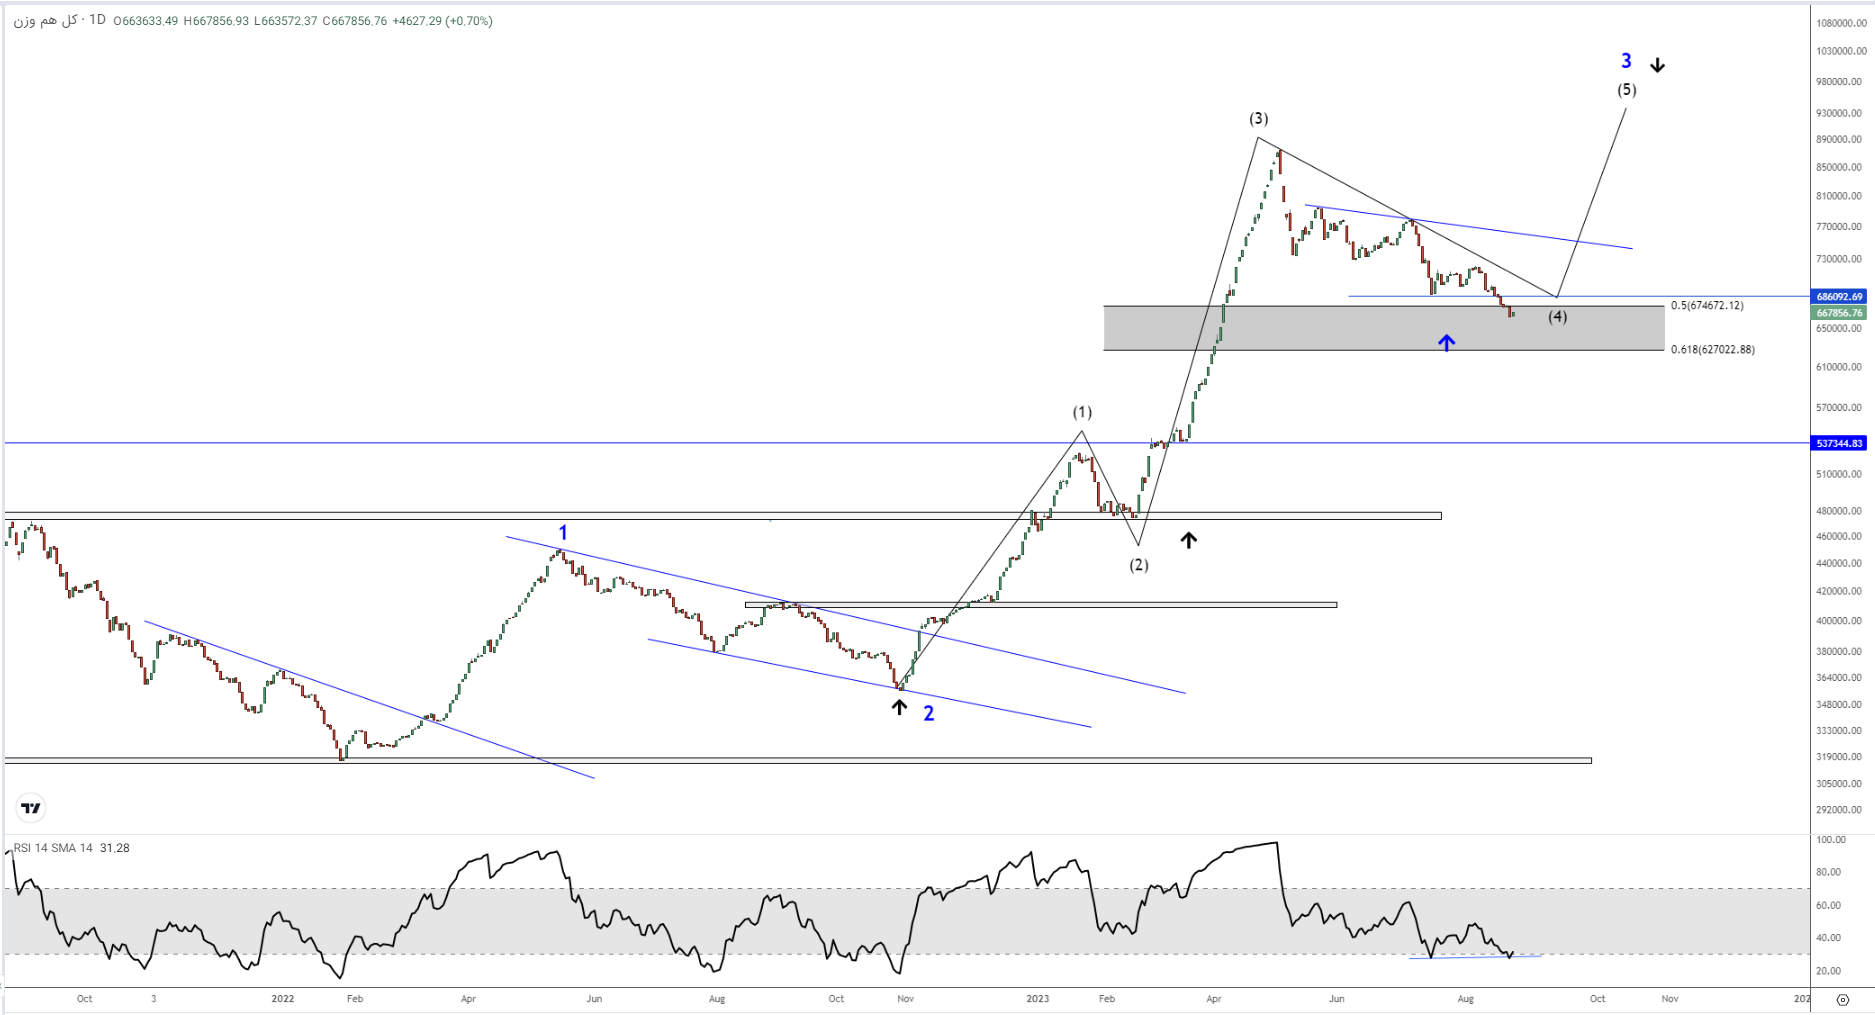Click the 730000.00 price scale label

pyautogui.click(x=1839, y=260)
